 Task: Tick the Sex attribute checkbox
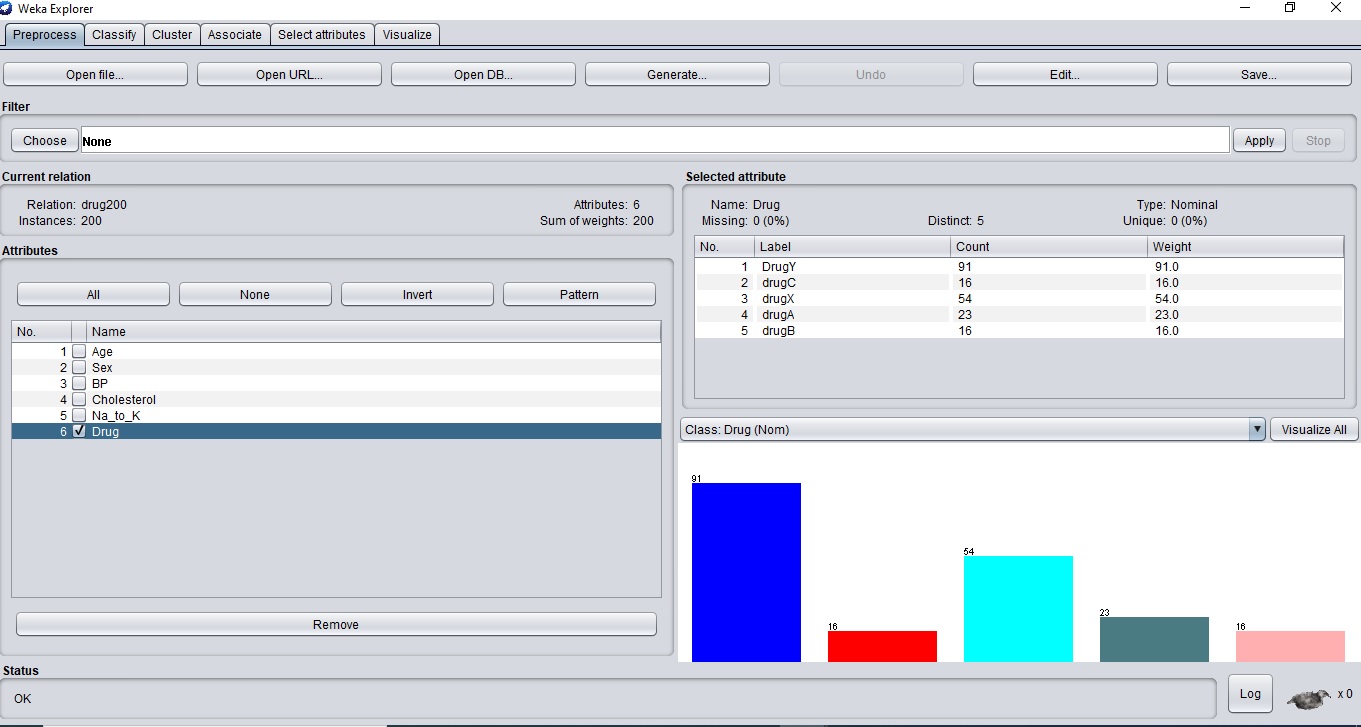(79, 368)
